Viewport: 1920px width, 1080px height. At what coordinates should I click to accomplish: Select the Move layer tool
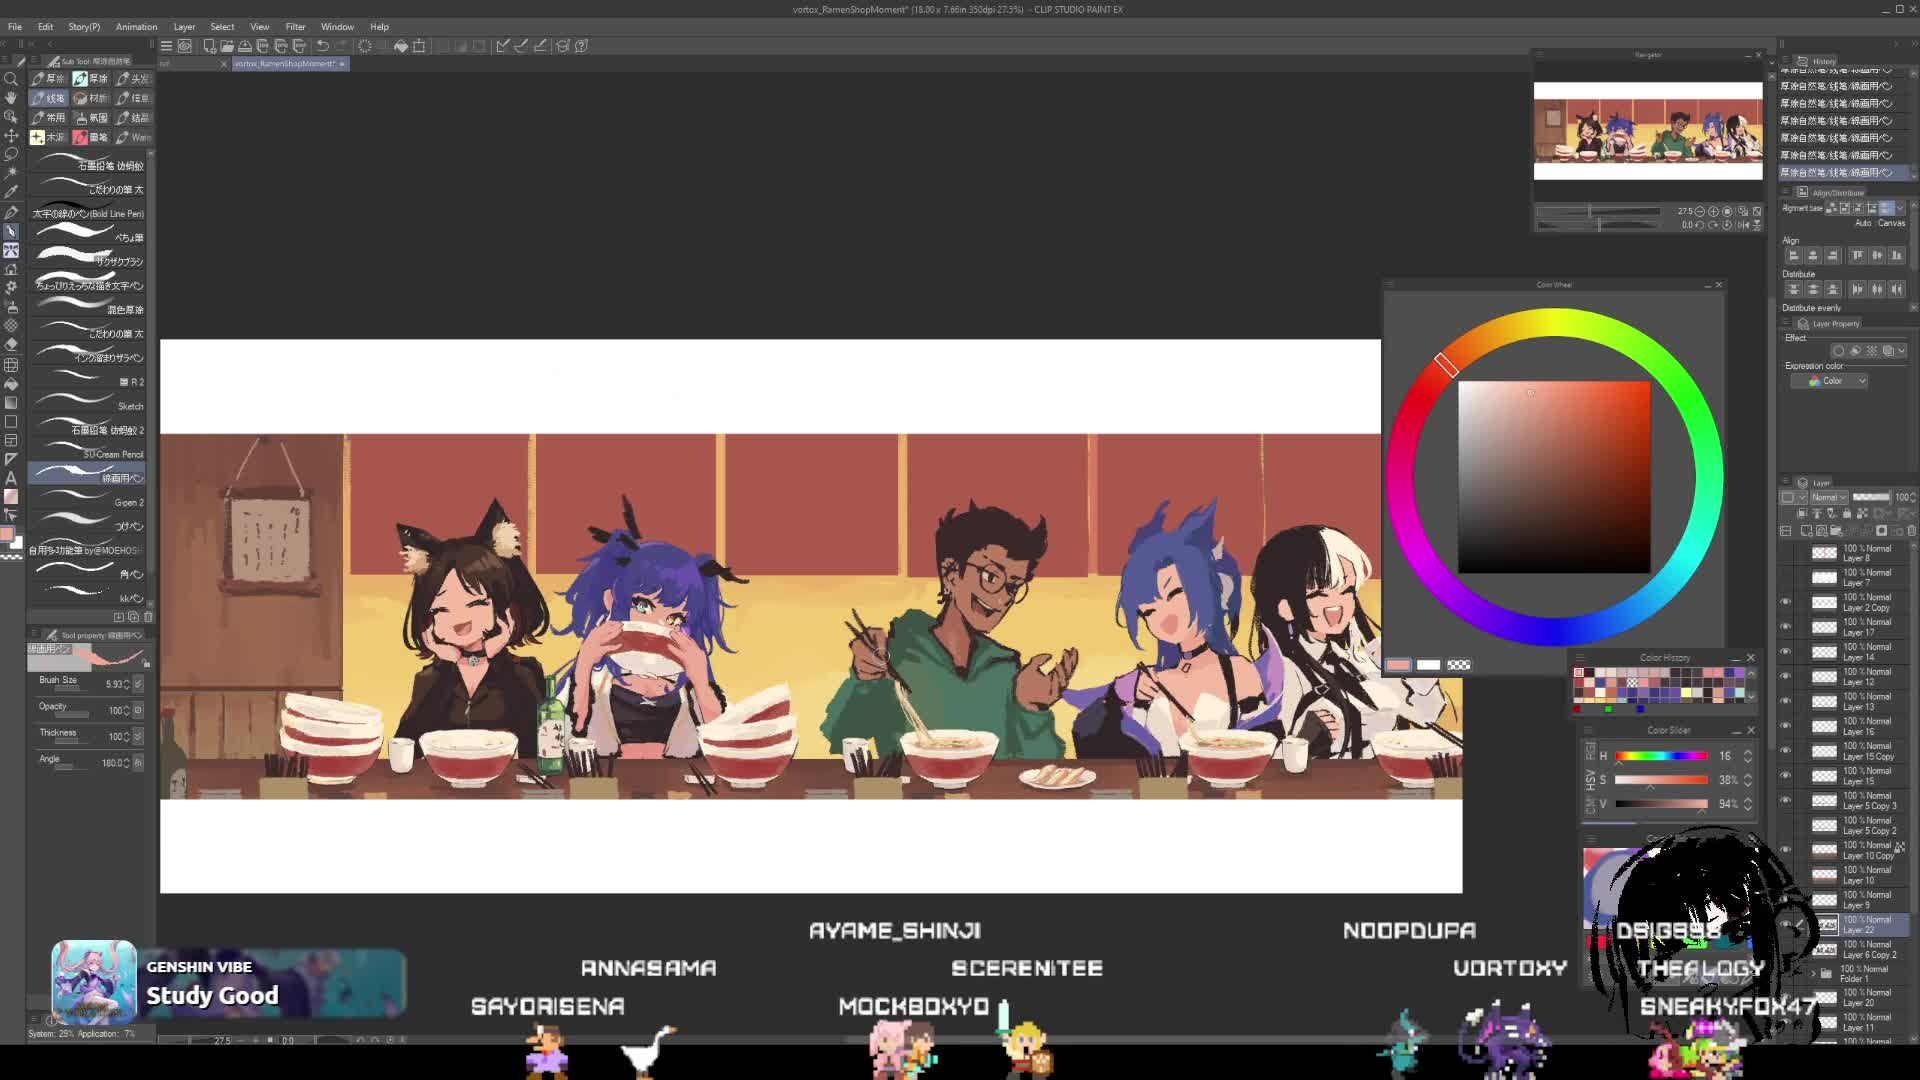pyautogui.click(x=11, y=136)
